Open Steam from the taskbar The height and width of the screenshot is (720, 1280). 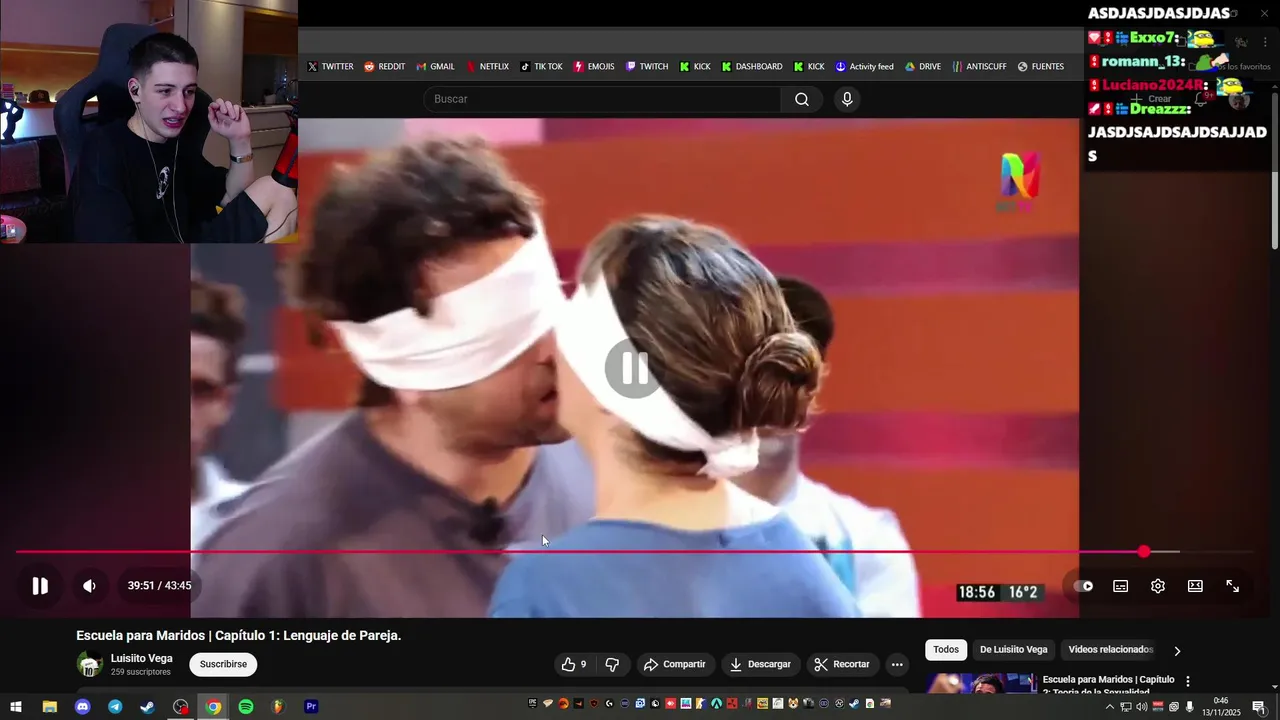point(147,707)
